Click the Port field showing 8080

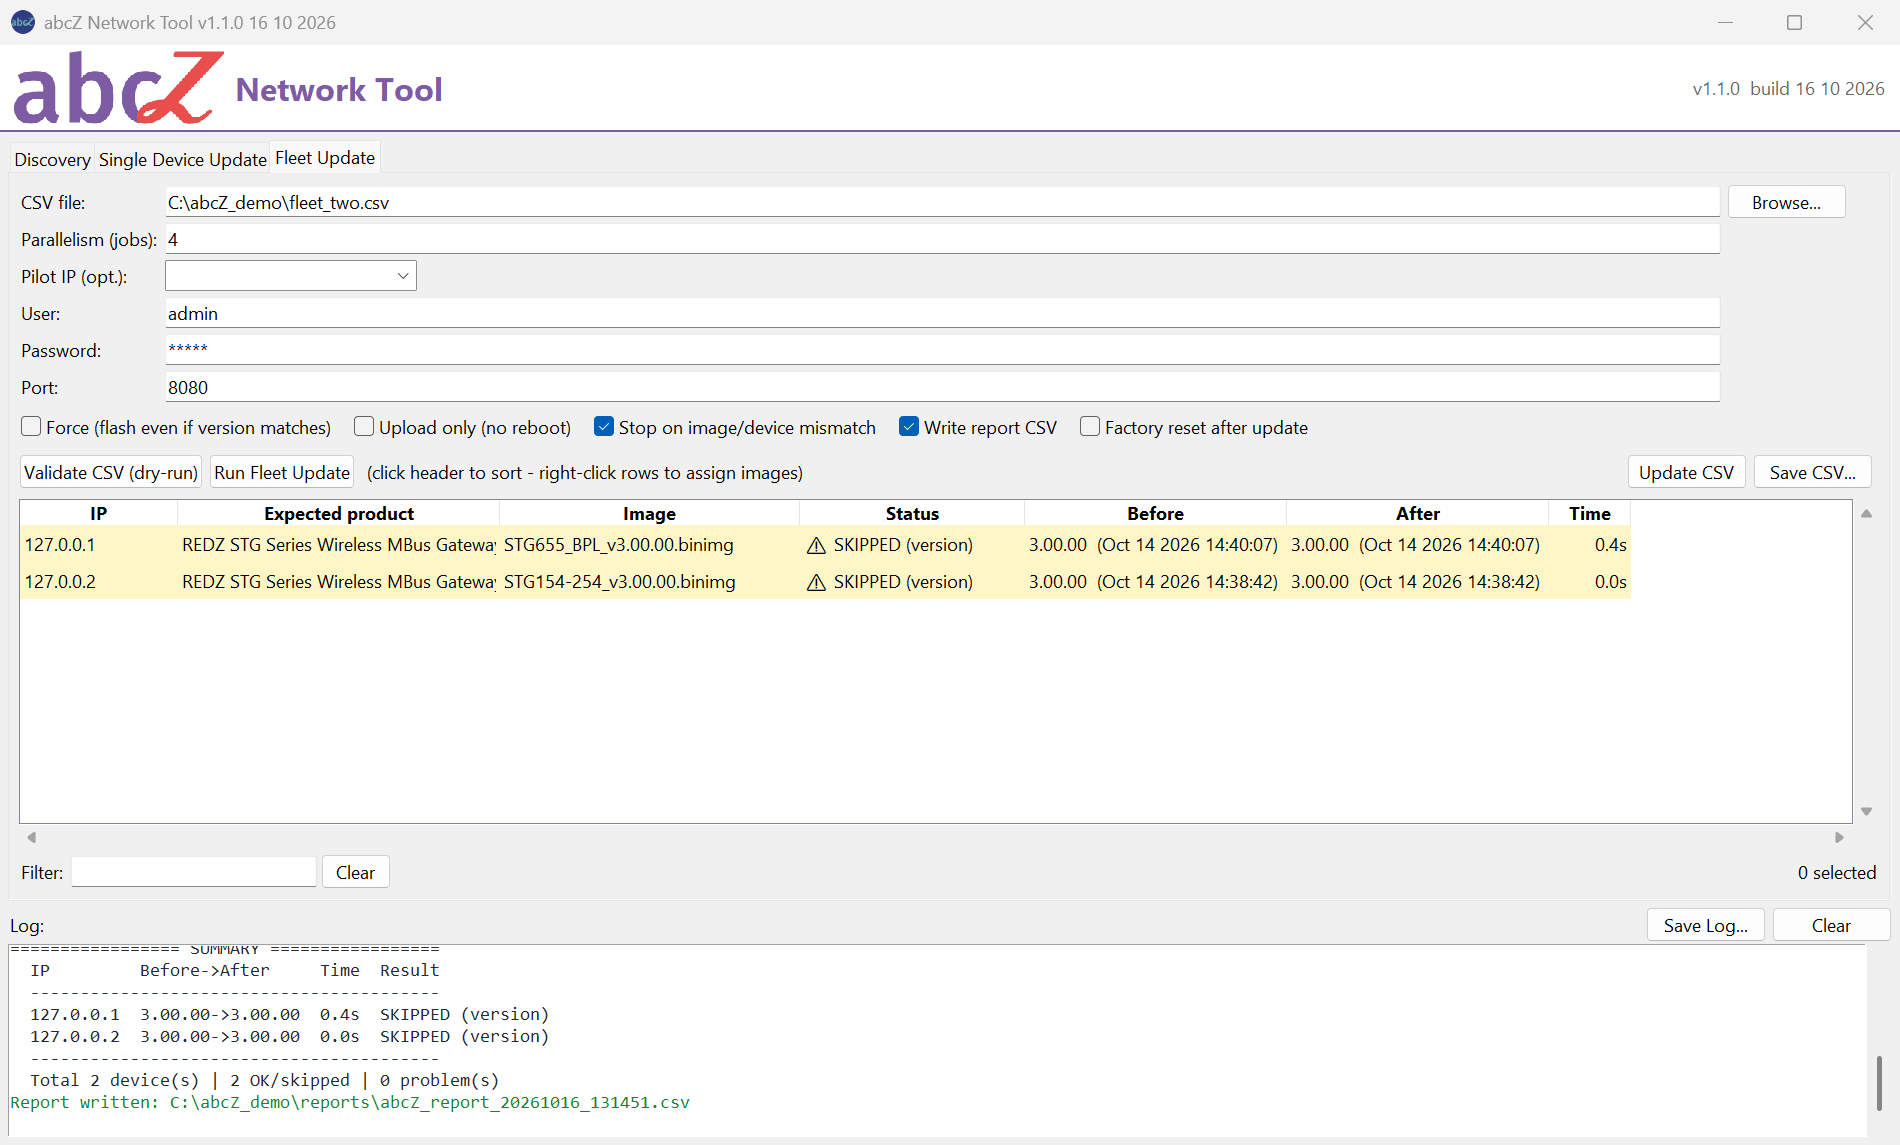pos(942,387)
